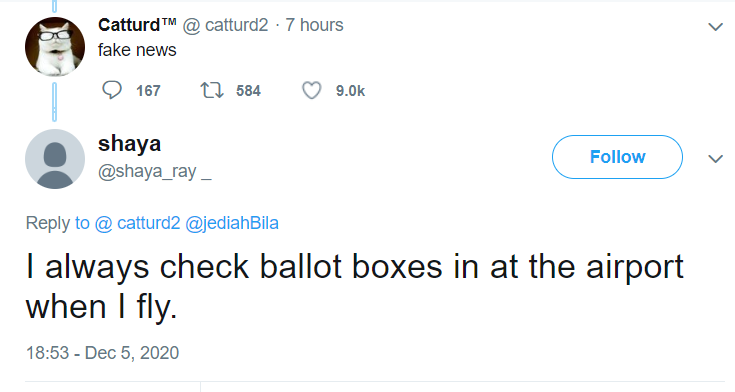Open the @jediahBila mention link
This screenshot has width=735, height=392.
232,223
